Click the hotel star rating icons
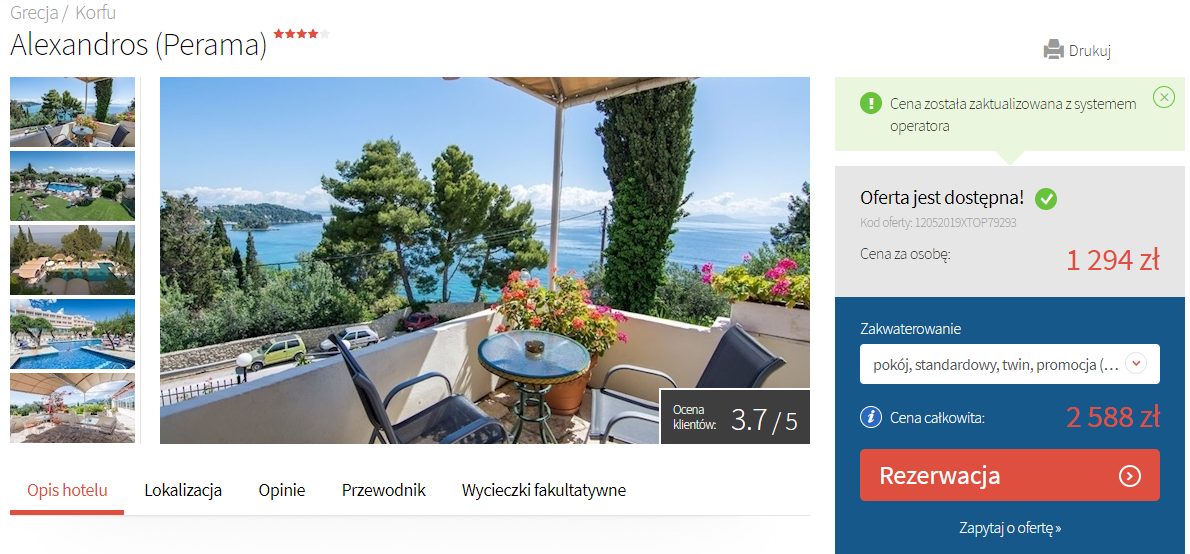The image size is (1190, 554). (x=301, y=33)
